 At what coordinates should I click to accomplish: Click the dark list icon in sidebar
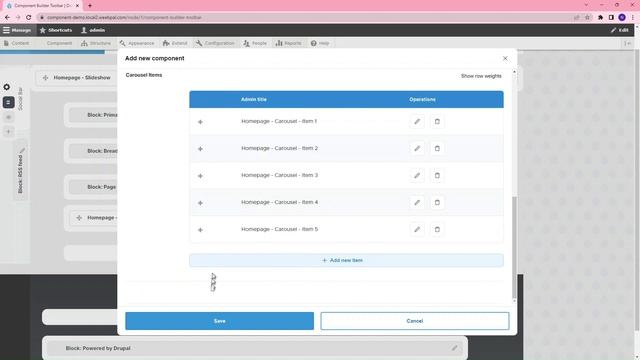[x=9, y=102]
